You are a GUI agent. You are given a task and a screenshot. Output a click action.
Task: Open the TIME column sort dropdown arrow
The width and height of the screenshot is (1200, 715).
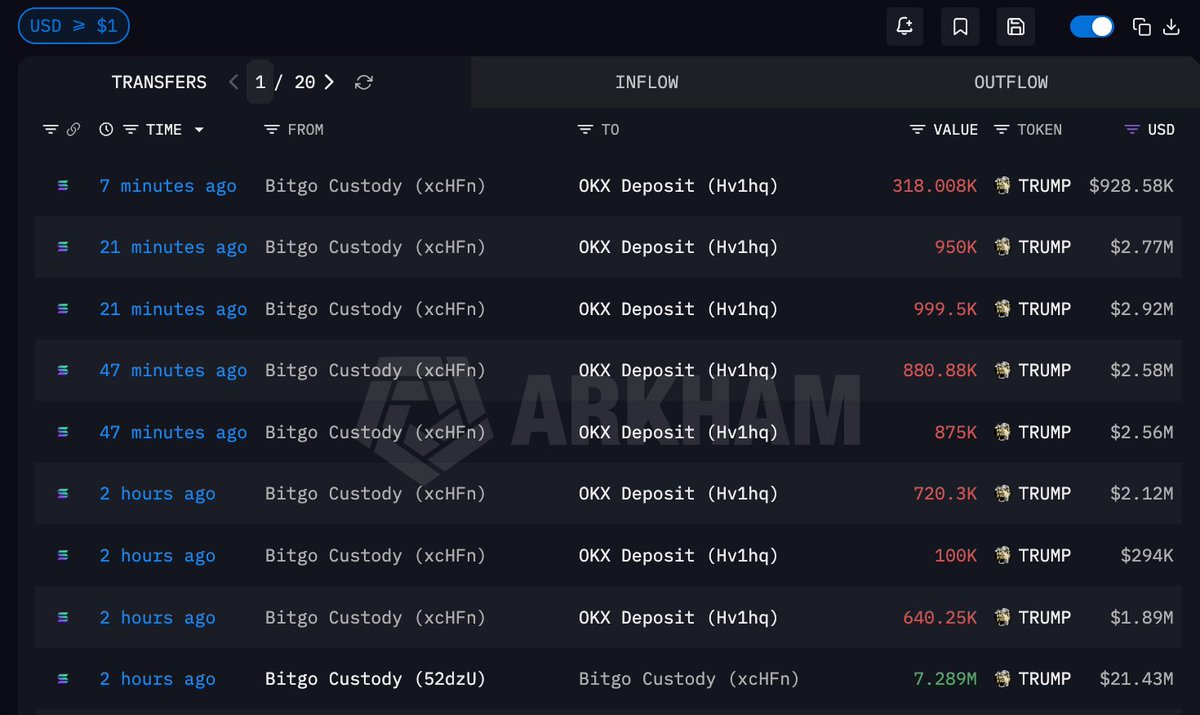click(199, 130)
